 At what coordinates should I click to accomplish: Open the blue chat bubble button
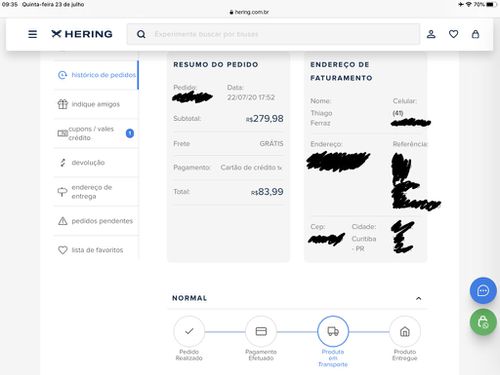coord(483,291)
